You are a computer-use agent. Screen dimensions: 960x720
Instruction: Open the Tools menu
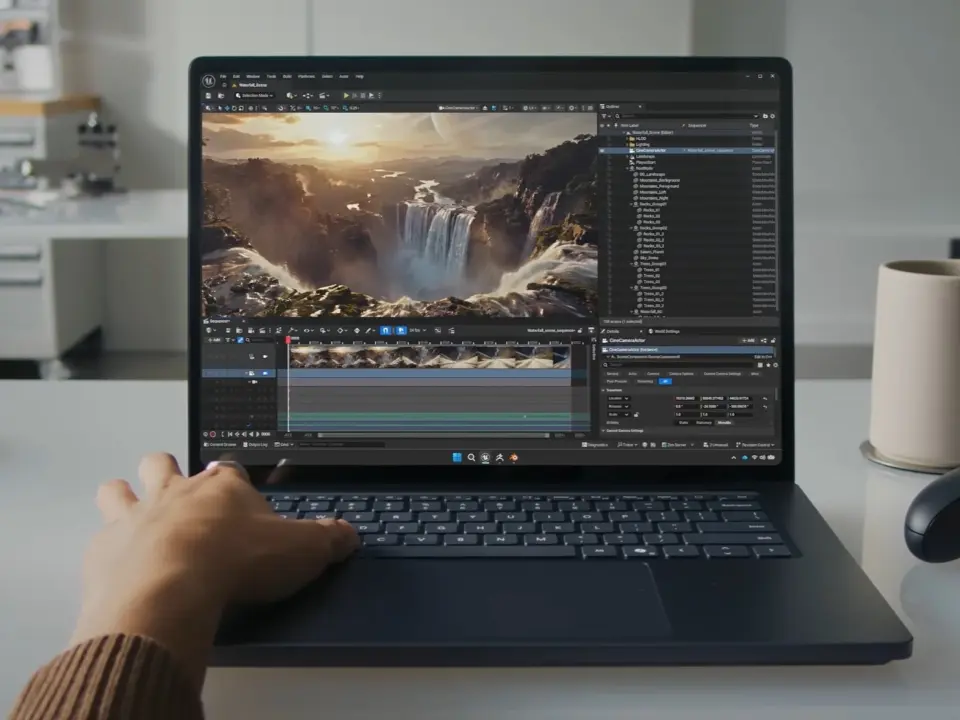271,77
